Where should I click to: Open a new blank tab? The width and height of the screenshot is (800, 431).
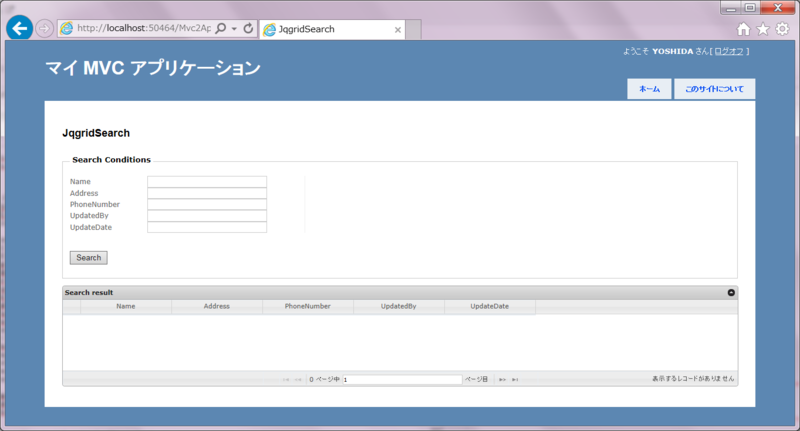tap(413, 30)
